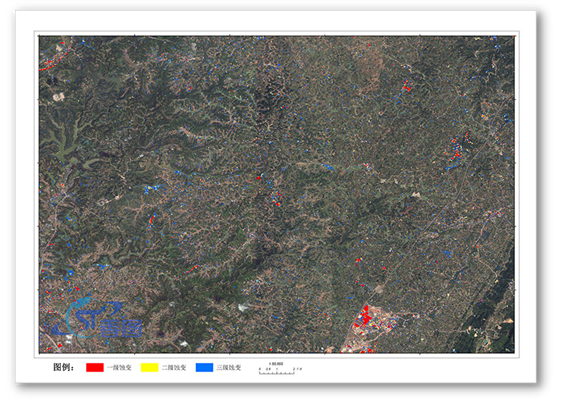Click the dark forested ridge in the bottom-right
Viewport: 578px width, 401px height.
click(x=487, y=310)
